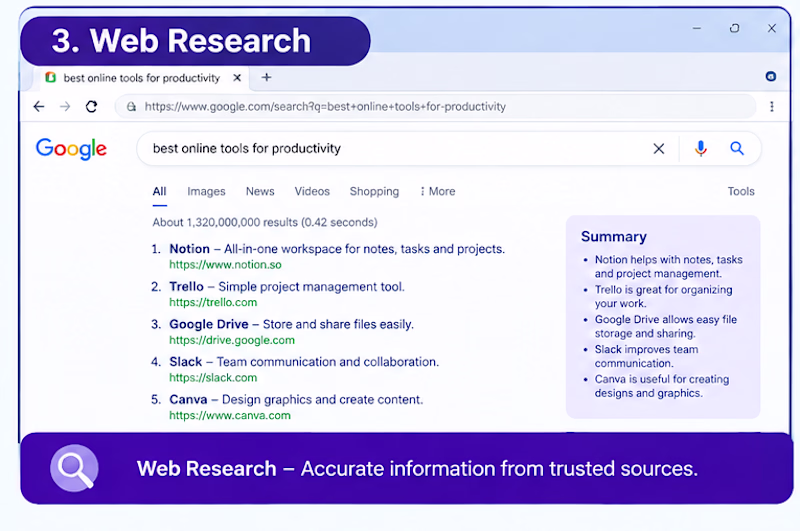Switch to the News tab
The image size is (800, 531).
(x=260, y=191)
